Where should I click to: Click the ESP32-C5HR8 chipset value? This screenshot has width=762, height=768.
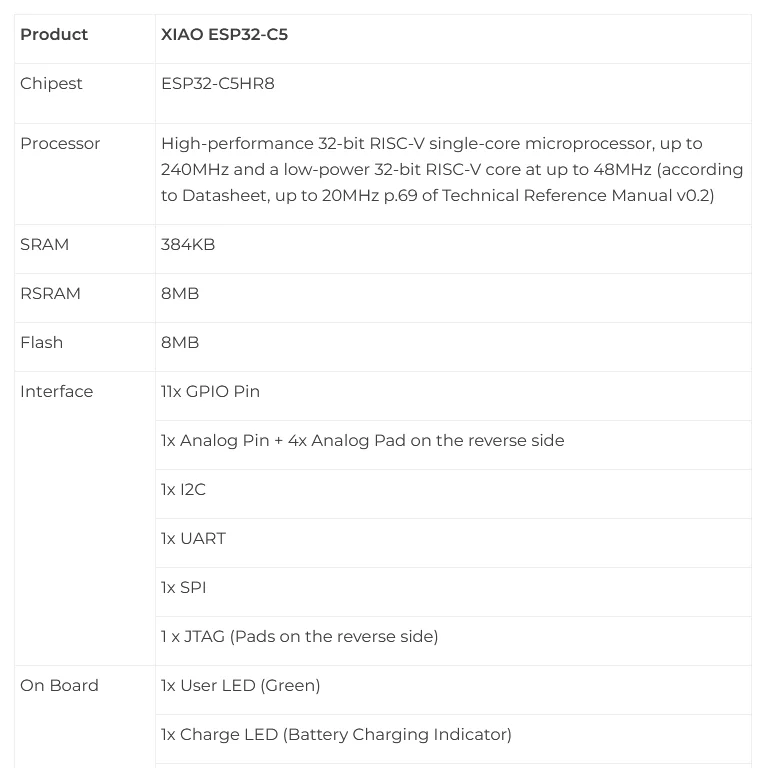coord(217,83)
